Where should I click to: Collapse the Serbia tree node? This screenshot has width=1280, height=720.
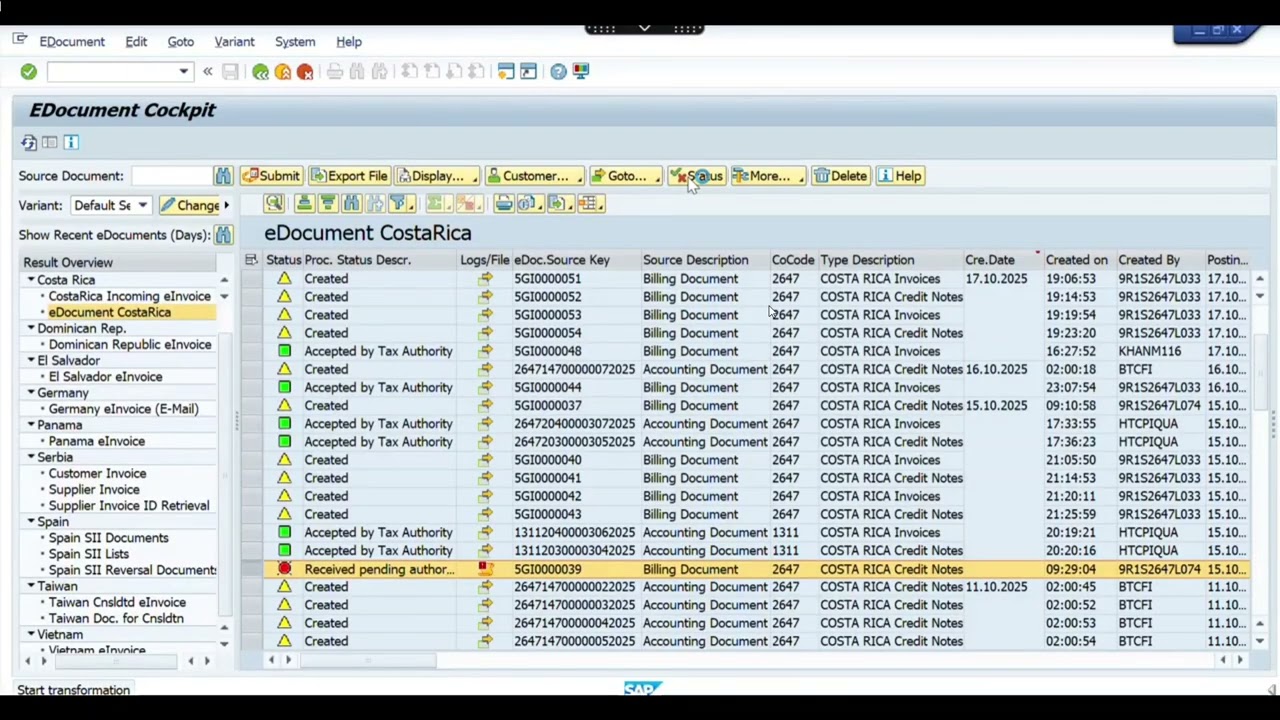(31, 457)
